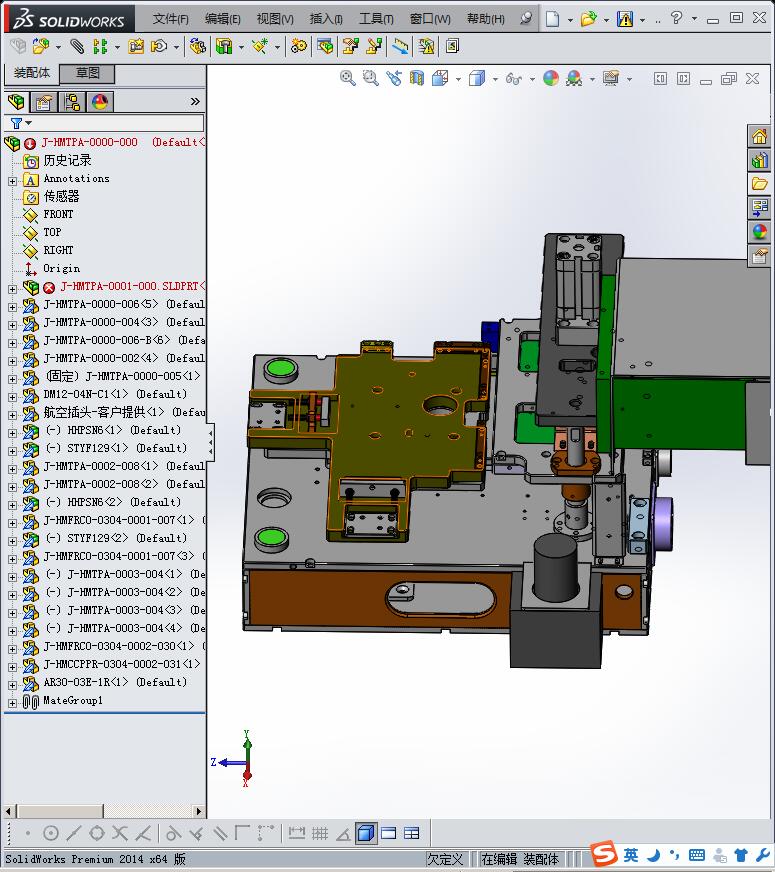
Task: Open the 编辑(E) menu
Action: 222,19
